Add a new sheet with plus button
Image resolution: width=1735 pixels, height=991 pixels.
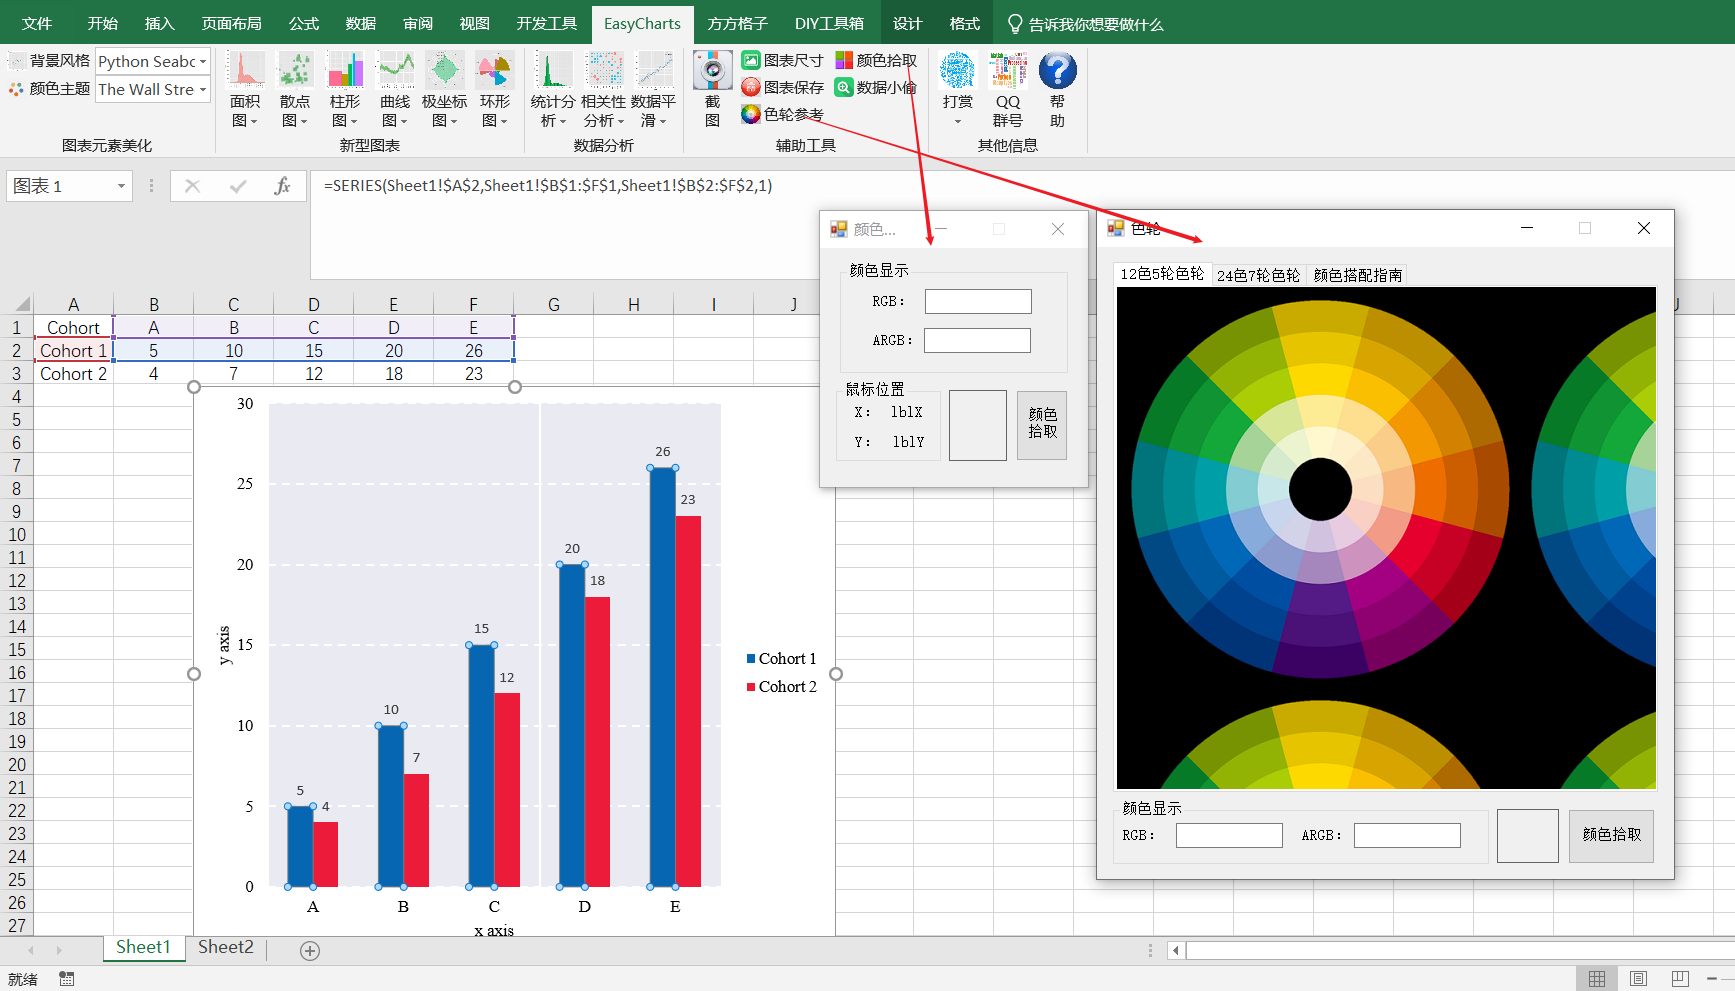pyautogui.click(x=310, y=951)
